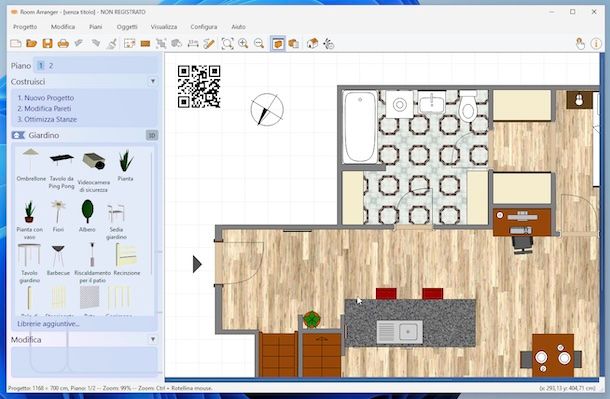Click the dimension measurement toolbar icon
Image resolution: width=610 pixels, height=399 pixels.
click(x=193, y=44)
